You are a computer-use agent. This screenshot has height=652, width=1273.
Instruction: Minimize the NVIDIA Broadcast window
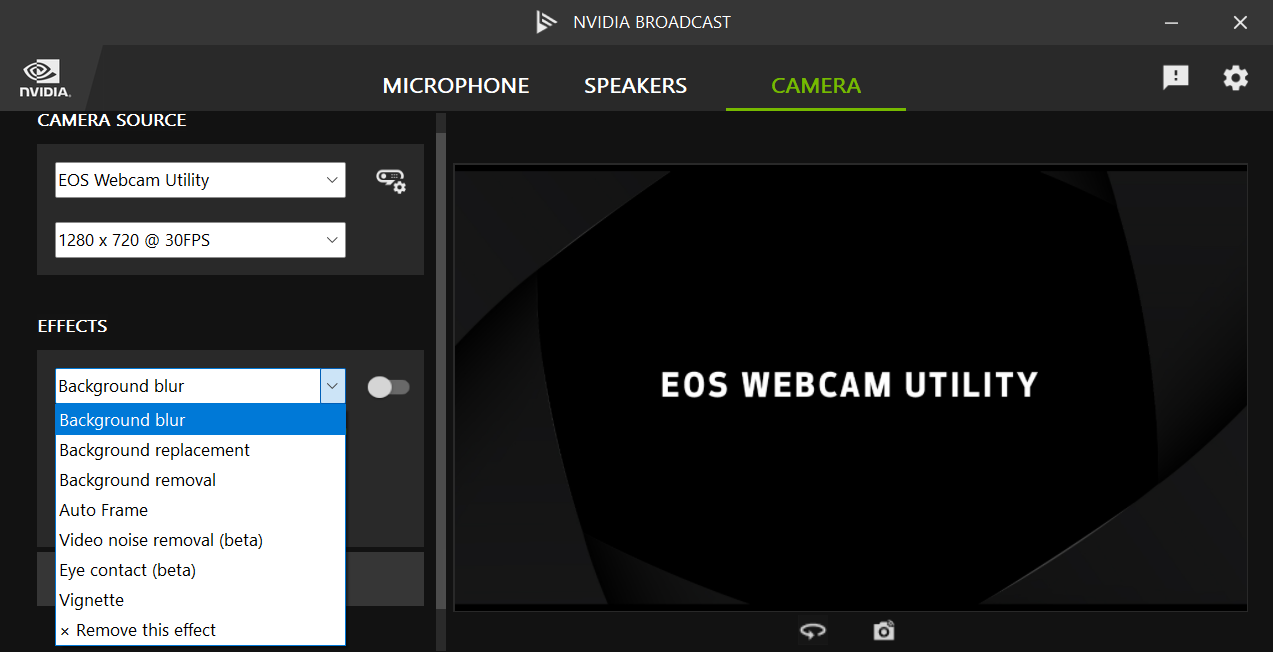tap(1172, 22)
